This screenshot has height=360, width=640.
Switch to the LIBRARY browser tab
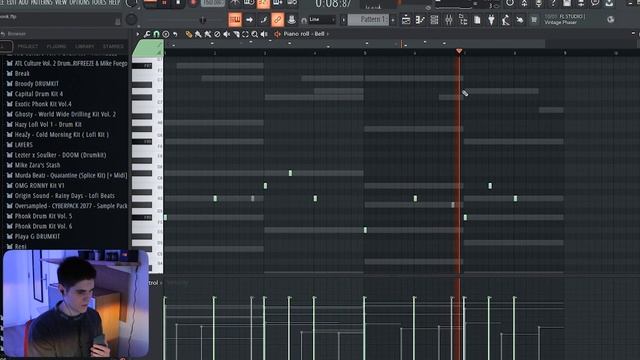(84, 47)
